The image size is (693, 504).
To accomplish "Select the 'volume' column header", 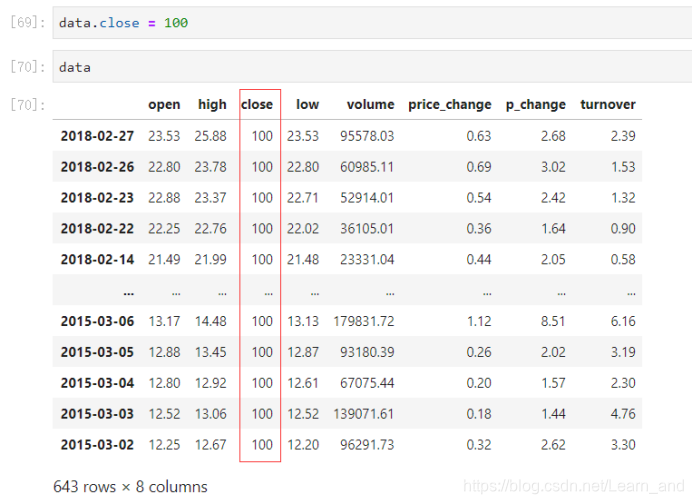I will (370, 105).
